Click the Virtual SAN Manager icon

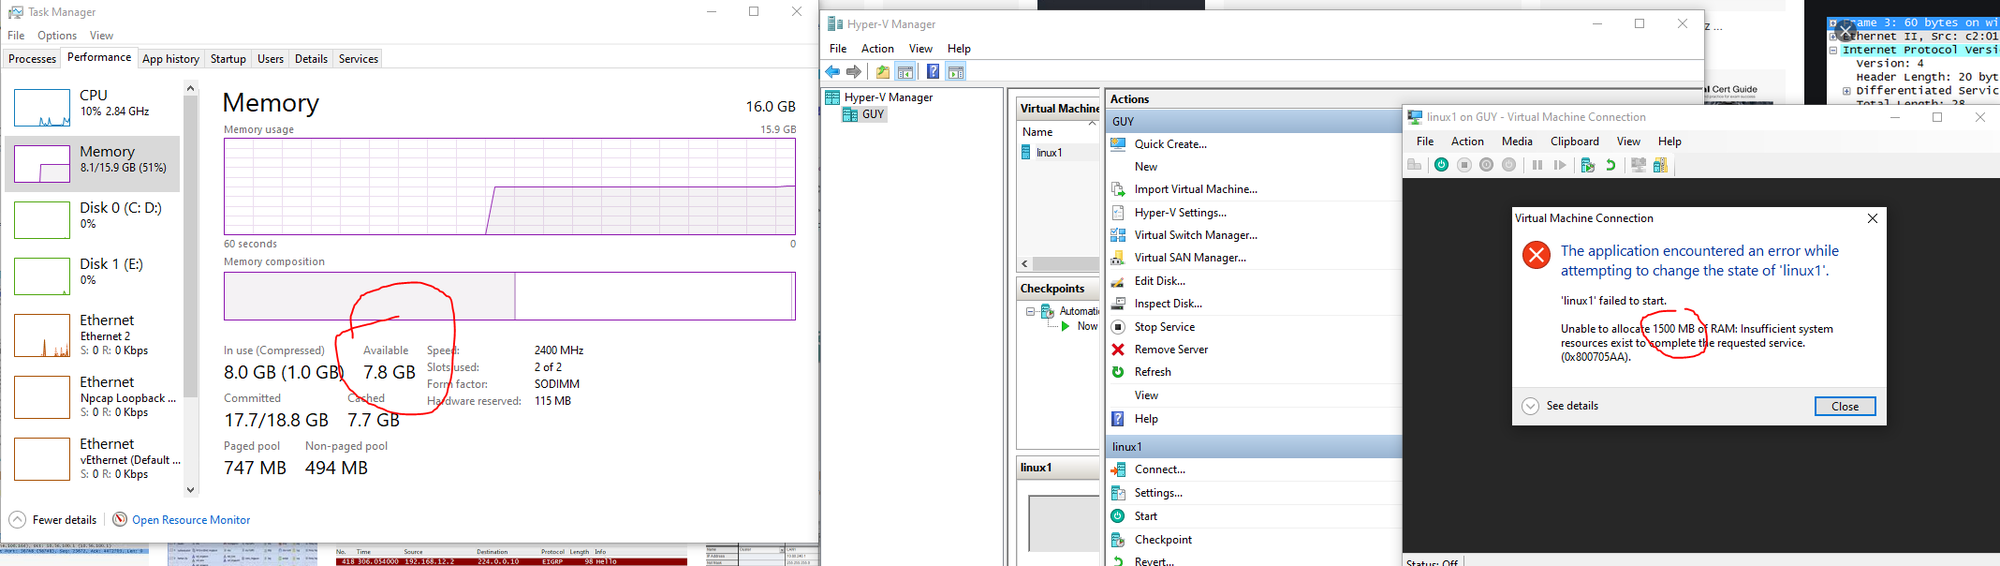point(1118,258)
